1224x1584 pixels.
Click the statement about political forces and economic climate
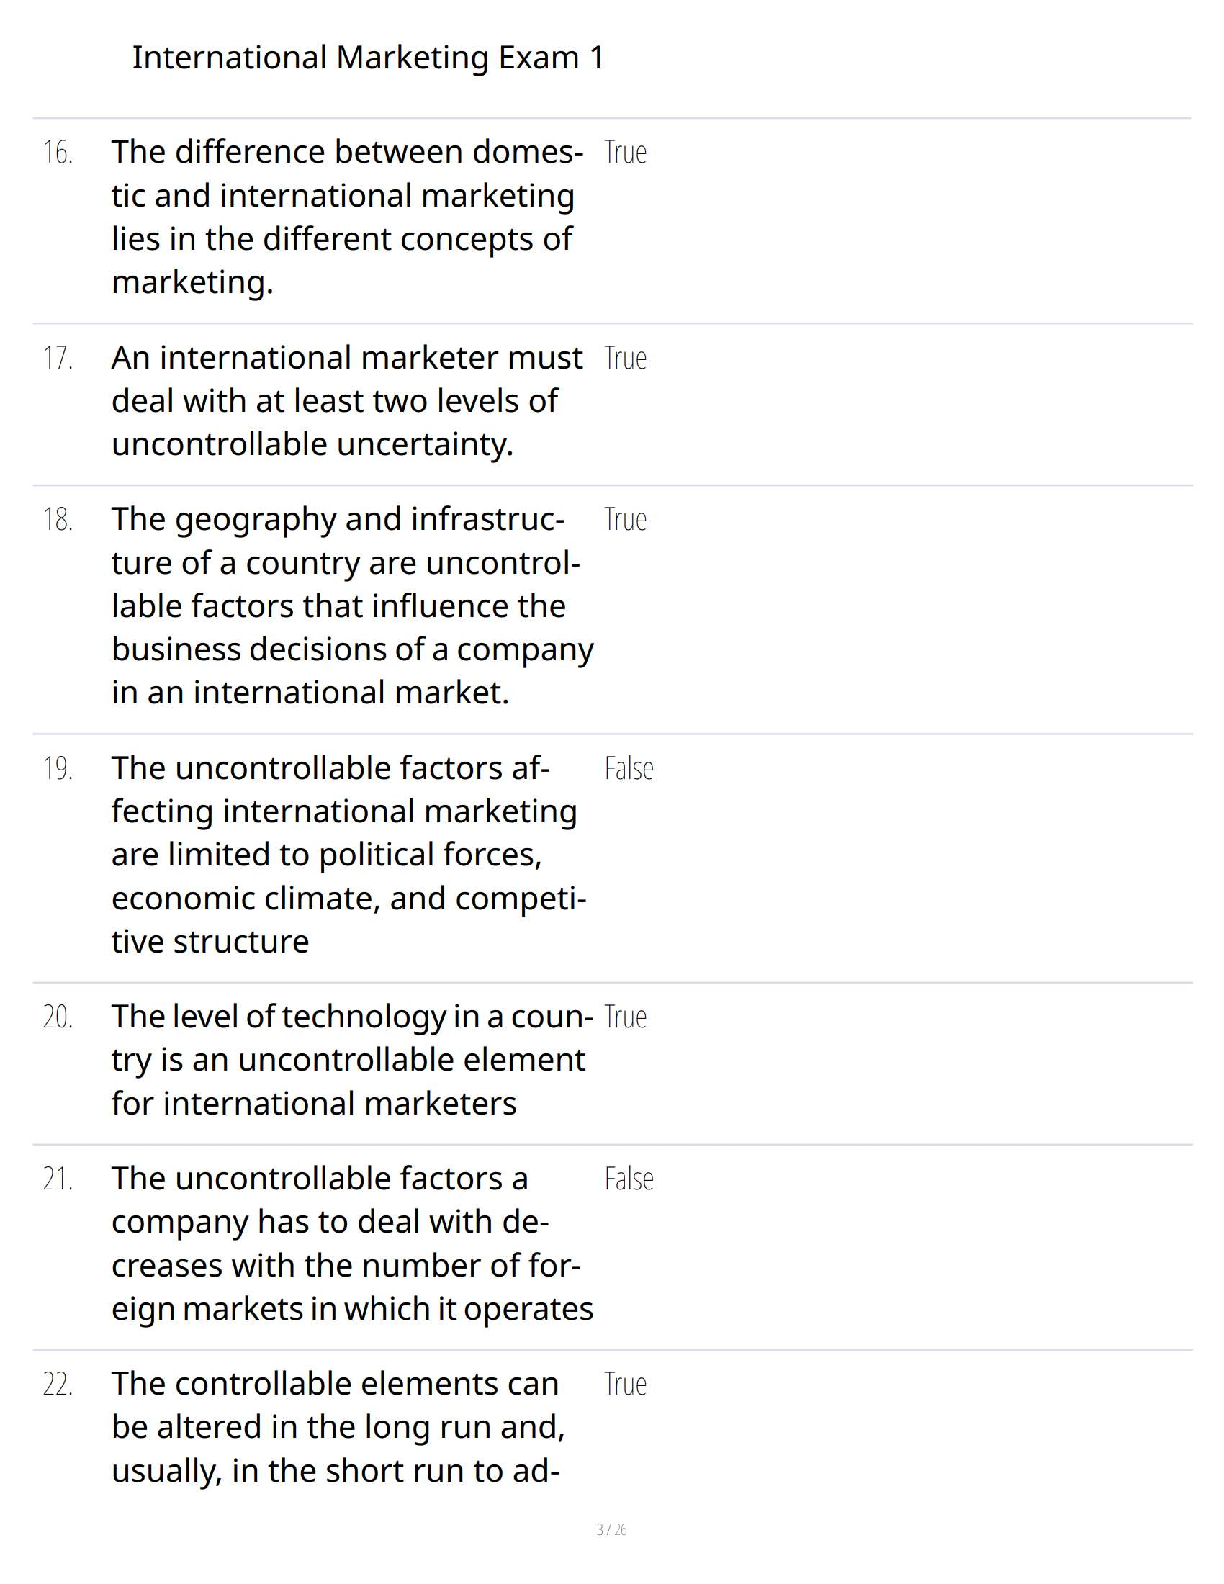pyautogui.click(x=347, y=855)
